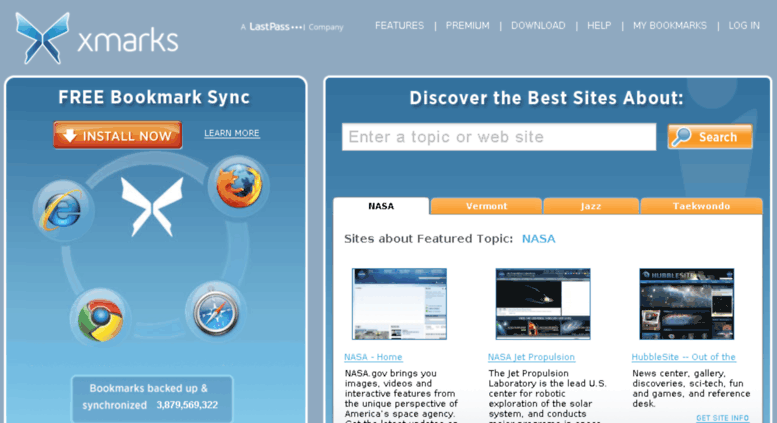Click the LEARN MORE link
777x423 pixels.
click(232, 133)
